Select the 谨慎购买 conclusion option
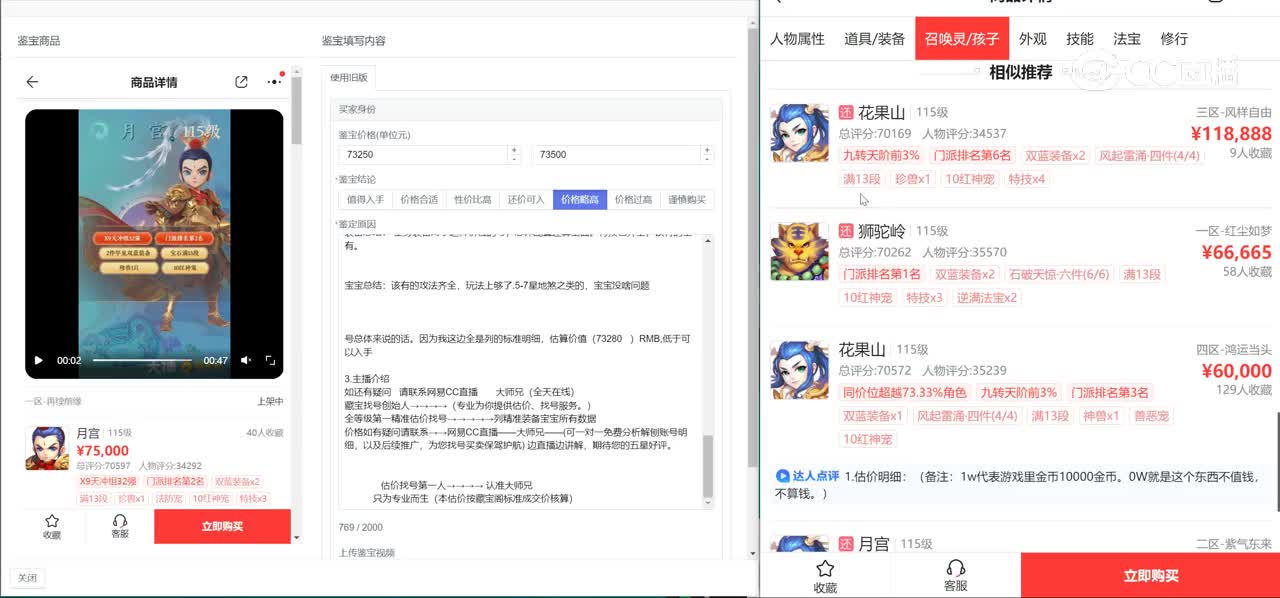The image size is (1280, 598). [x=687, y=199]
